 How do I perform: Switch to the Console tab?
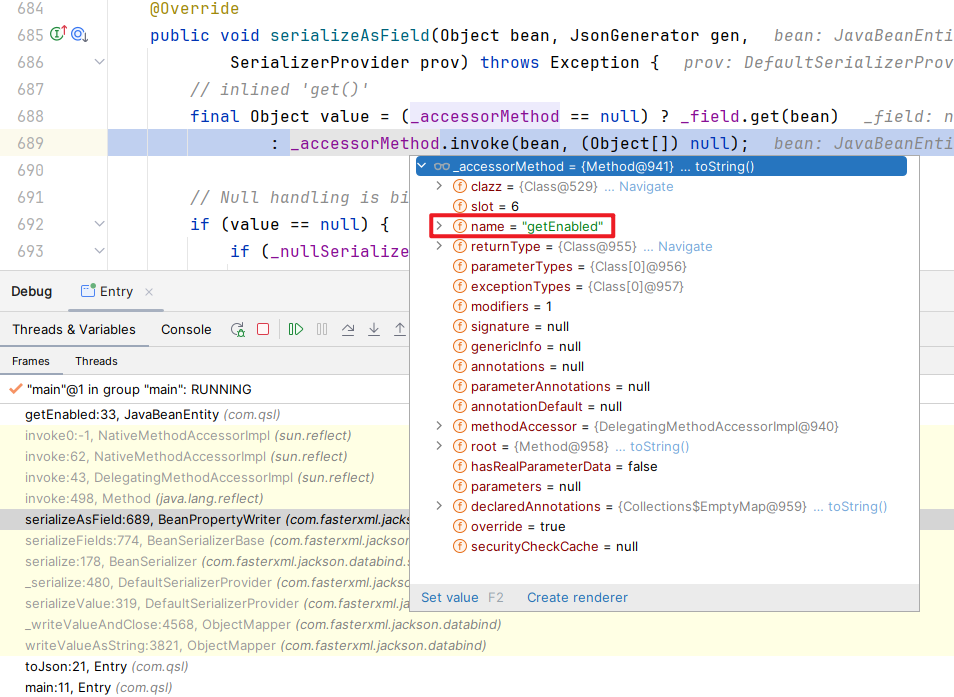coord(186,329)
